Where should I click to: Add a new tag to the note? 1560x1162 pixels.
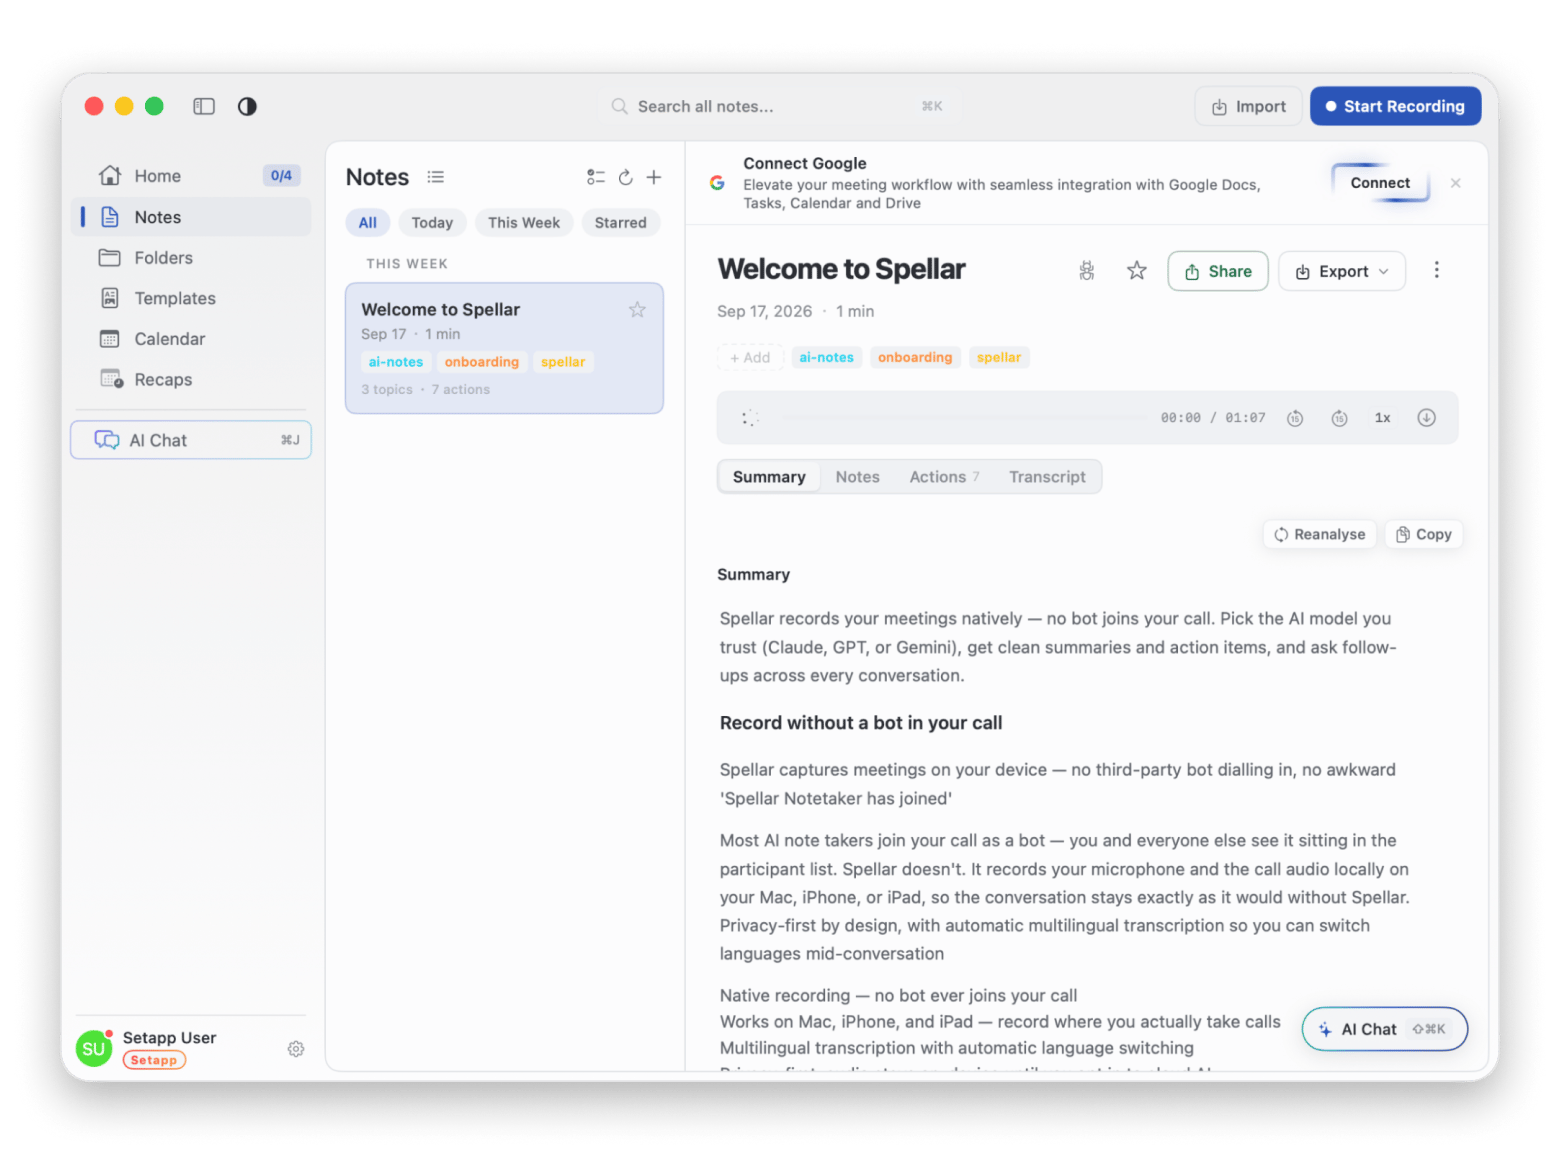pos(750,358)
